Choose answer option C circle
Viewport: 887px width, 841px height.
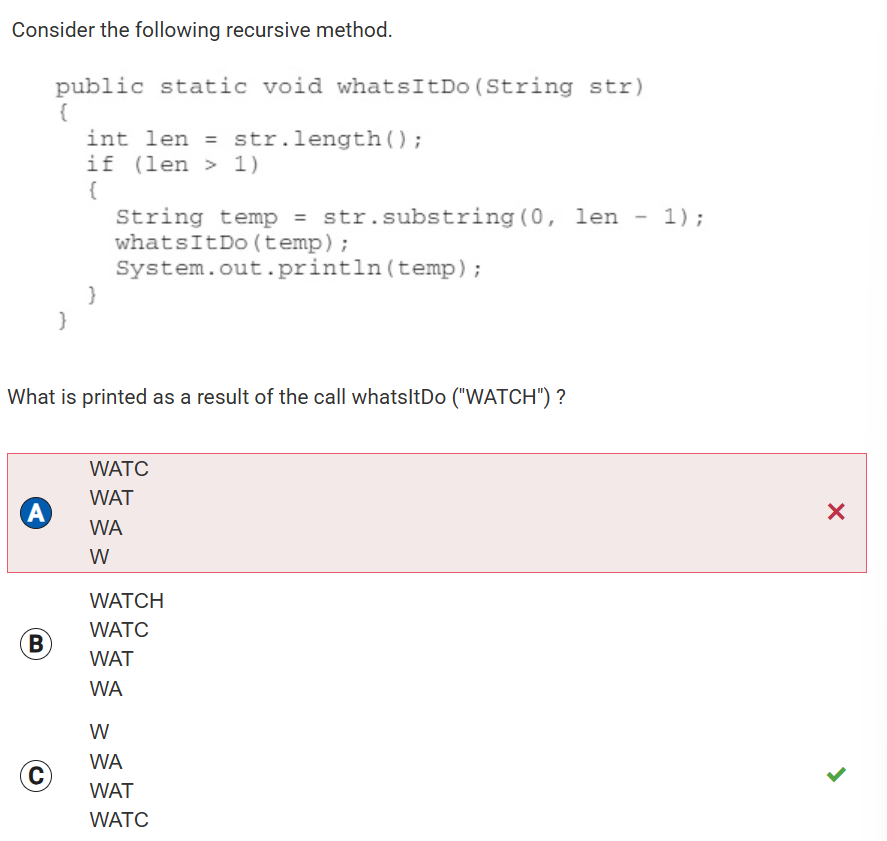pyautogui.click(x=36, y=775)
